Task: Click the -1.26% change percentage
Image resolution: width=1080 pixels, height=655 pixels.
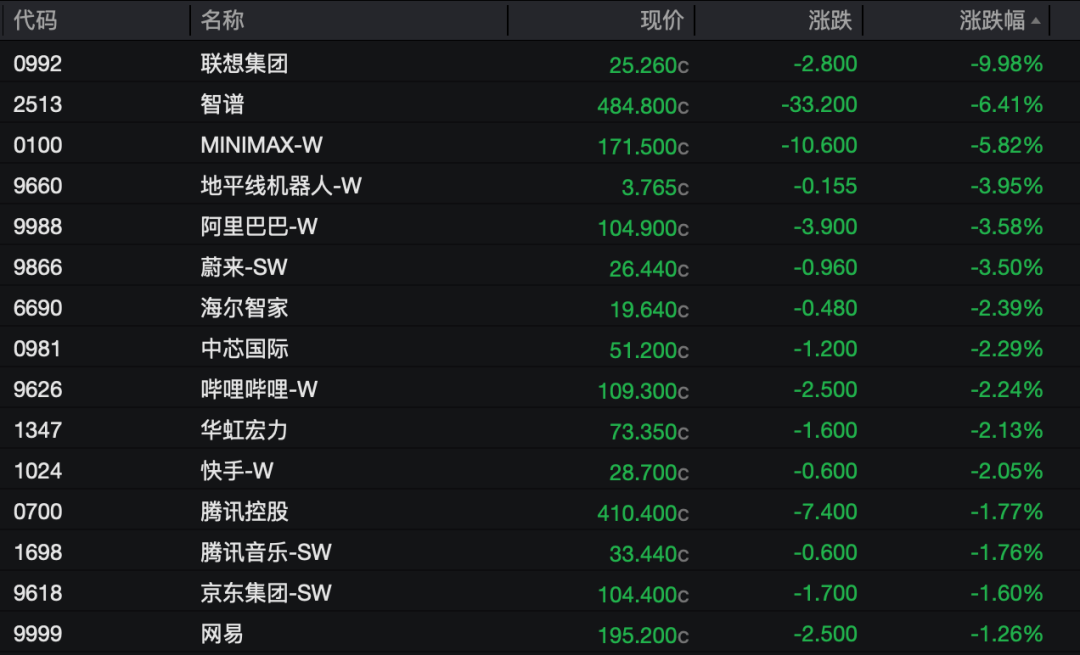Action: 1006,633
